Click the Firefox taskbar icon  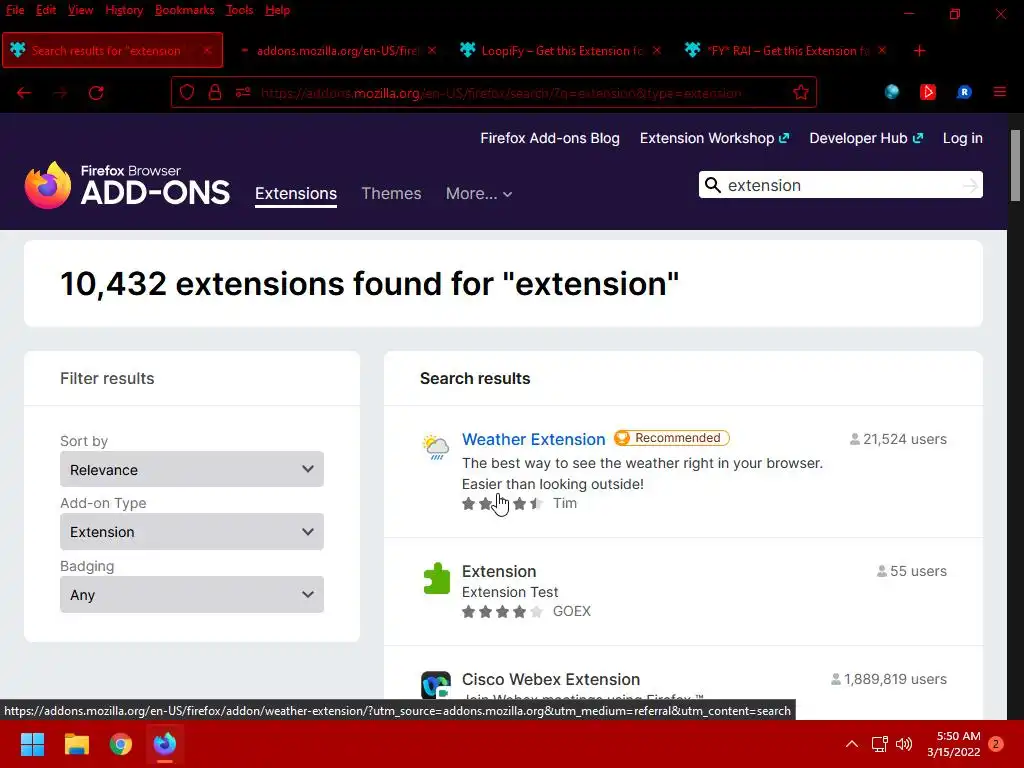165,744
